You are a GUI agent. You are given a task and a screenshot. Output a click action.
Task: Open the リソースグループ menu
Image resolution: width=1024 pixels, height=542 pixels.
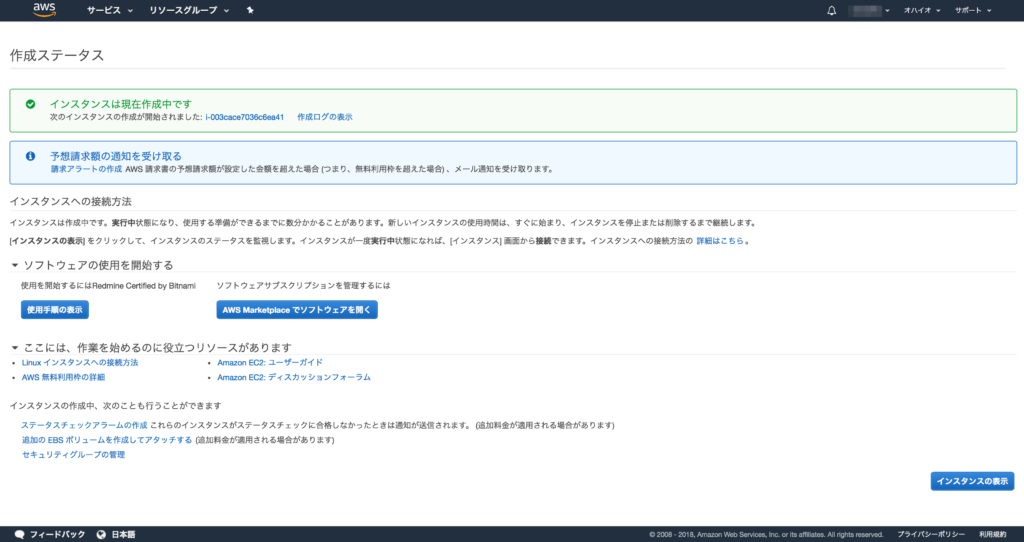pyautogui.click(x=188, y=10)
